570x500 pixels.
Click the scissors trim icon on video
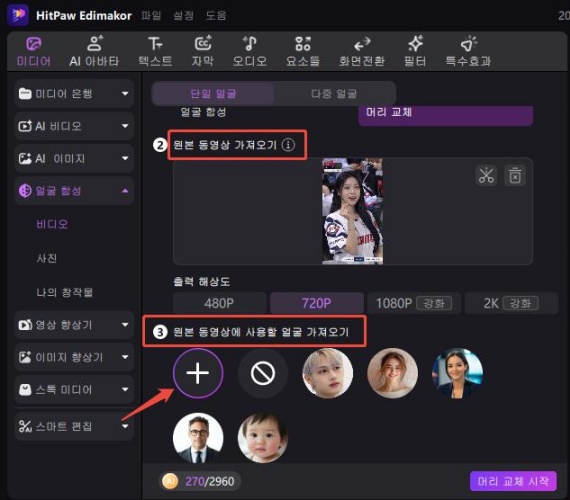point(486,176)
